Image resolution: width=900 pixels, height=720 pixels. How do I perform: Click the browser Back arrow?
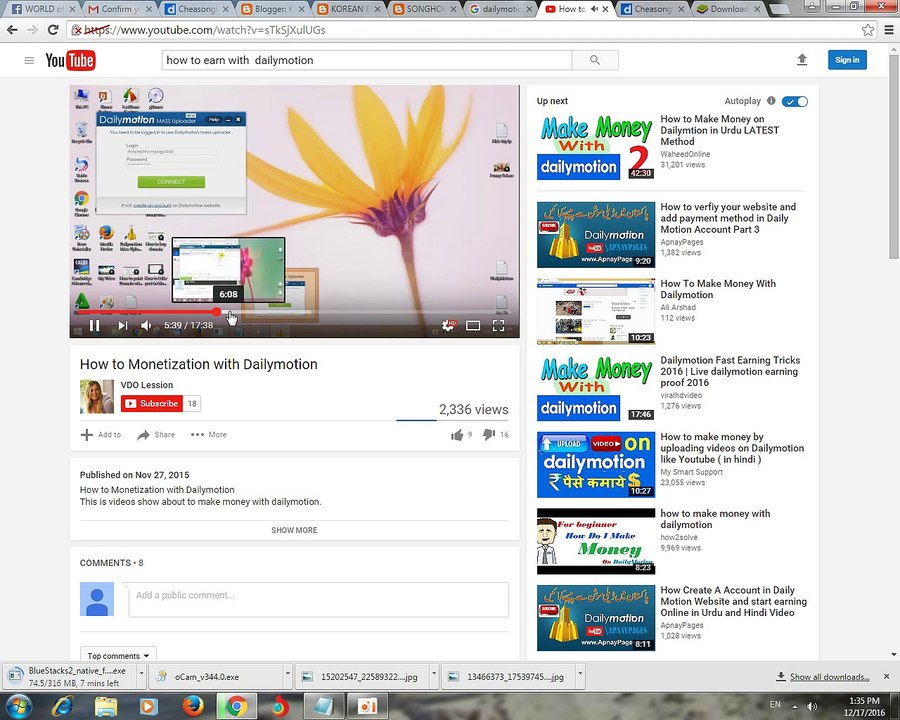[x=12, y=30]
